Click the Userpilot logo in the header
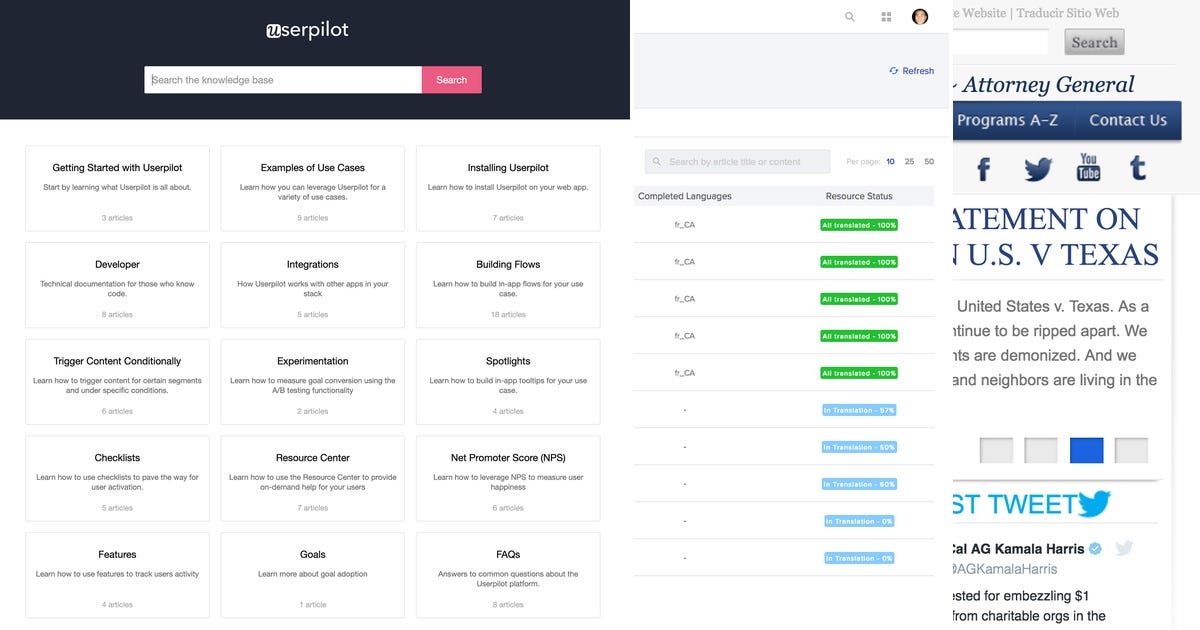This screenshot has height=630, width=1200. click(307, 30)
